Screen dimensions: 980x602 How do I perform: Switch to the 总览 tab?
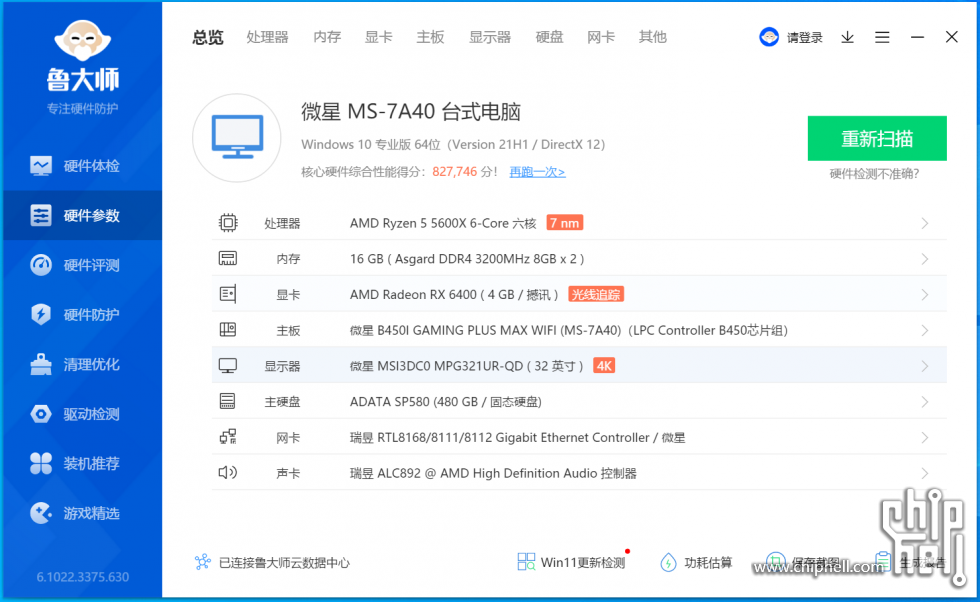208,38
